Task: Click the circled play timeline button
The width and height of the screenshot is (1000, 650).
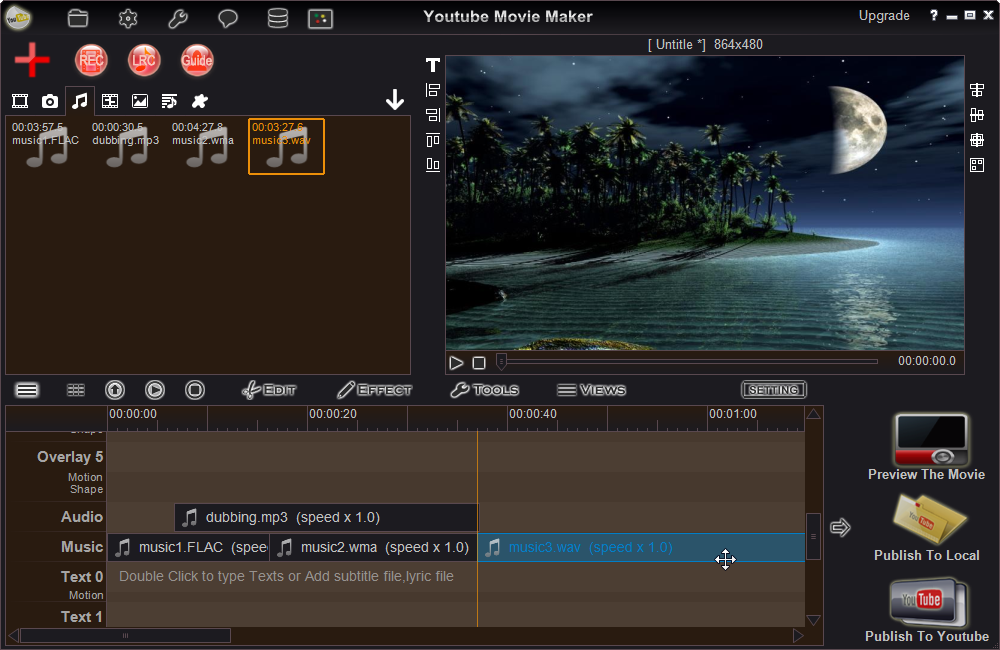Action: click(155, 390)
